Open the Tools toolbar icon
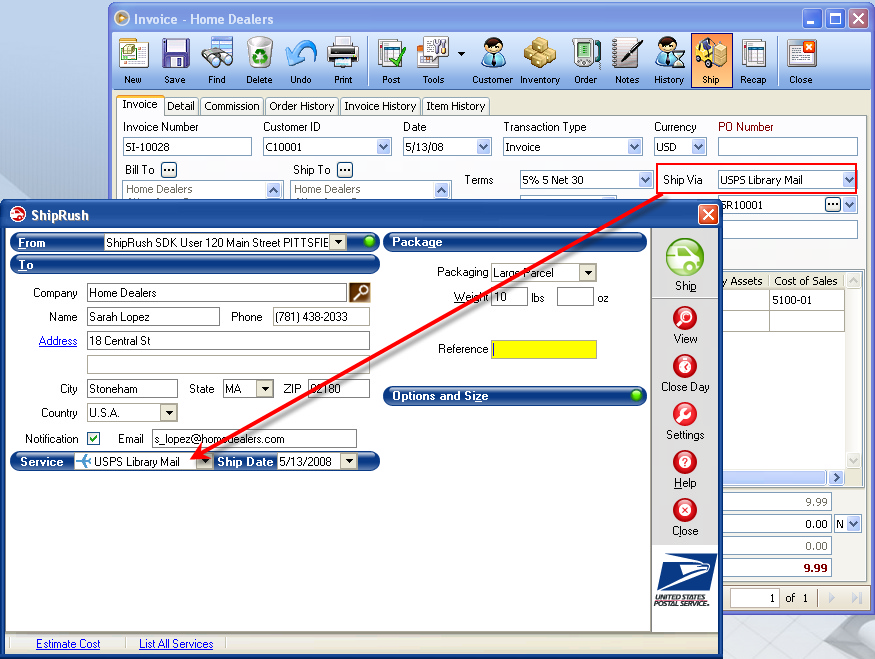The width and height of the screenshot is (875, 659). tap(434, 60)
